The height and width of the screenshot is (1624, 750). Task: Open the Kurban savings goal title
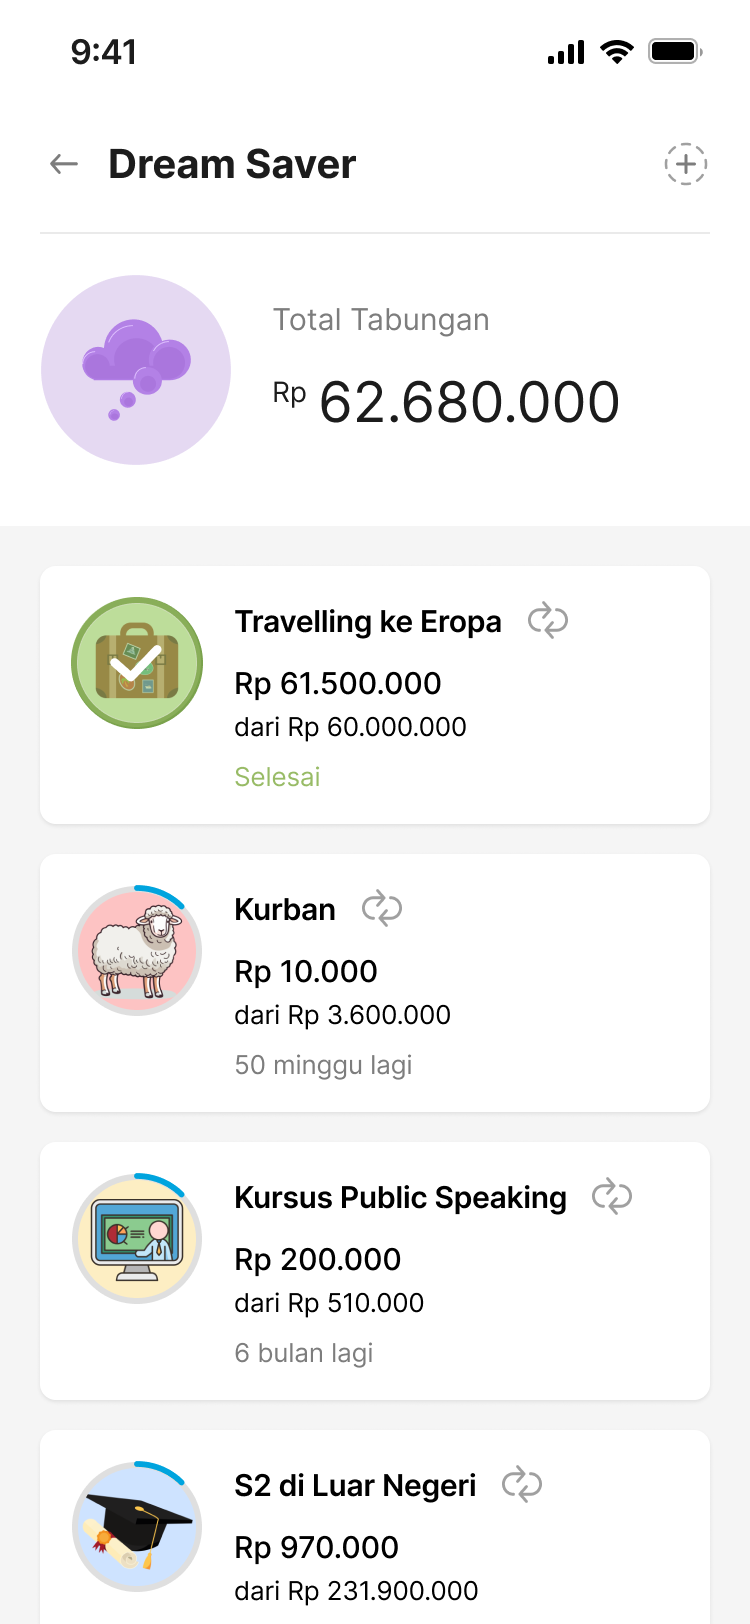(x=285, y=910)
